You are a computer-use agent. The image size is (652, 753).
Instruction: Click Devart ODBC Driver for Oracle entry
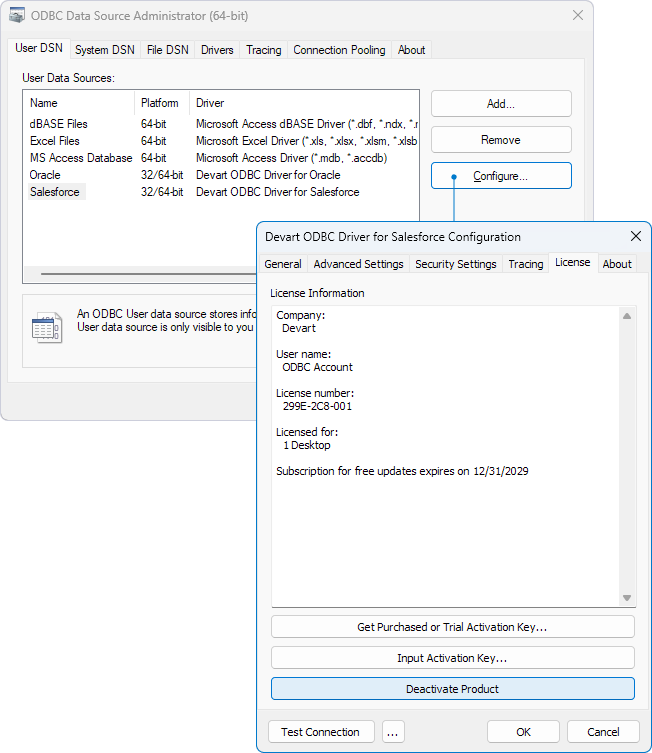pos(268,175)
